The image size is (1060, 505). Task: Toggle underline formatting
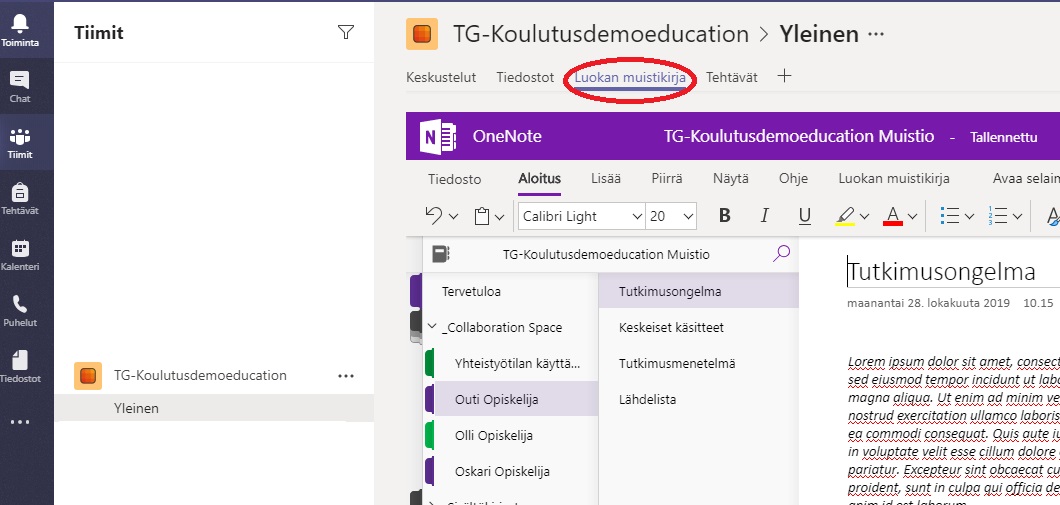coord(804,216)
